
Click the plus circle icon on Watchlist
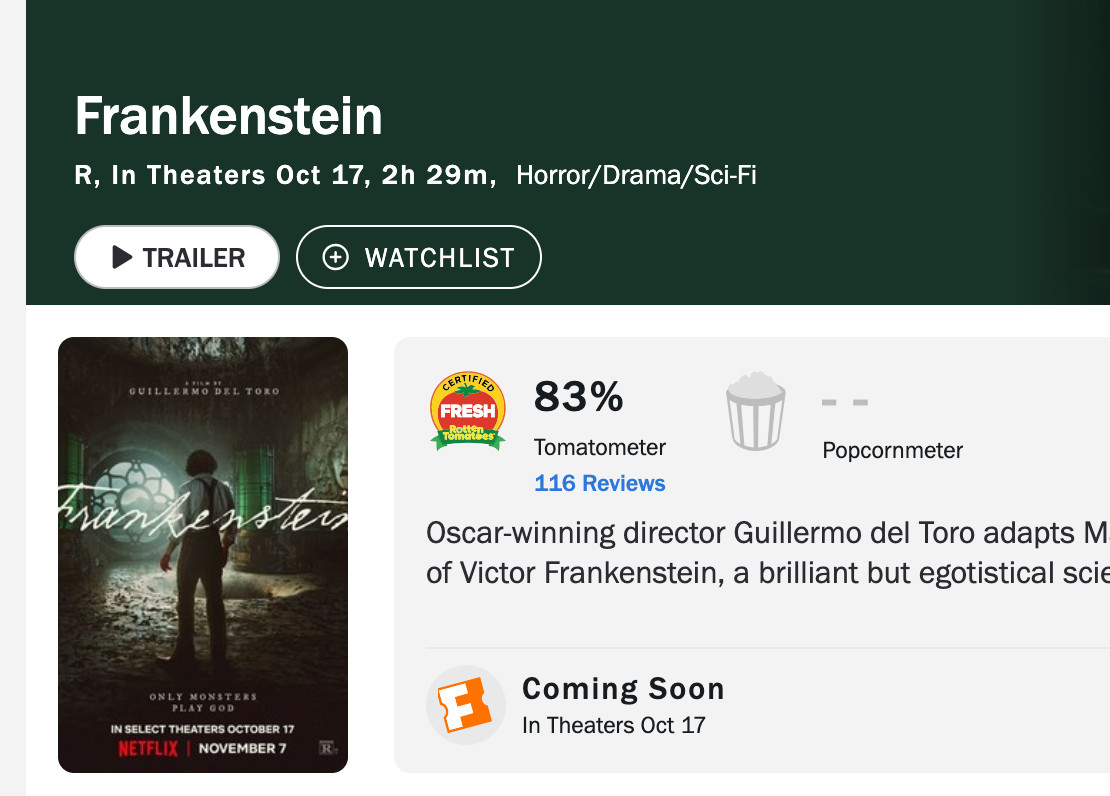point(336,258)
